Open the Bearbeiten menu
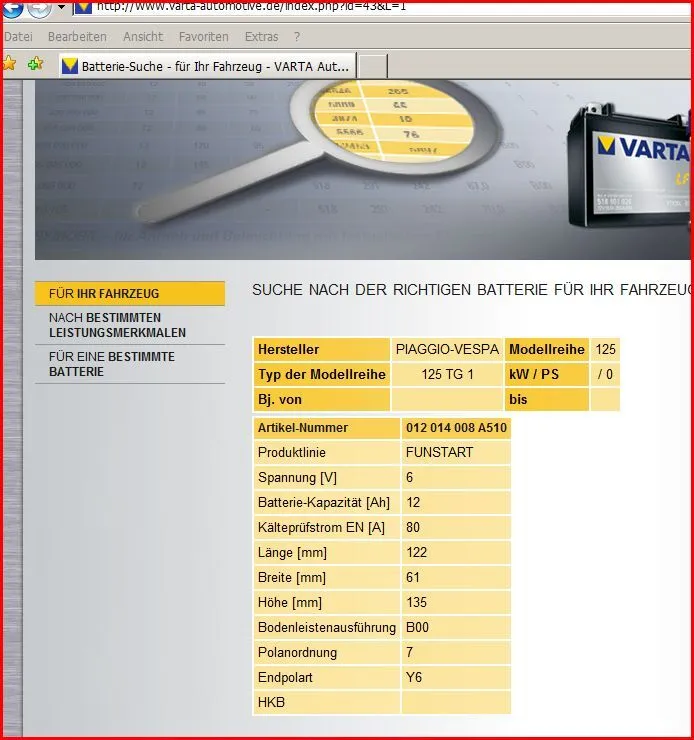The width and height of the screenshot is (694, 740). click(x=77, y=37)
